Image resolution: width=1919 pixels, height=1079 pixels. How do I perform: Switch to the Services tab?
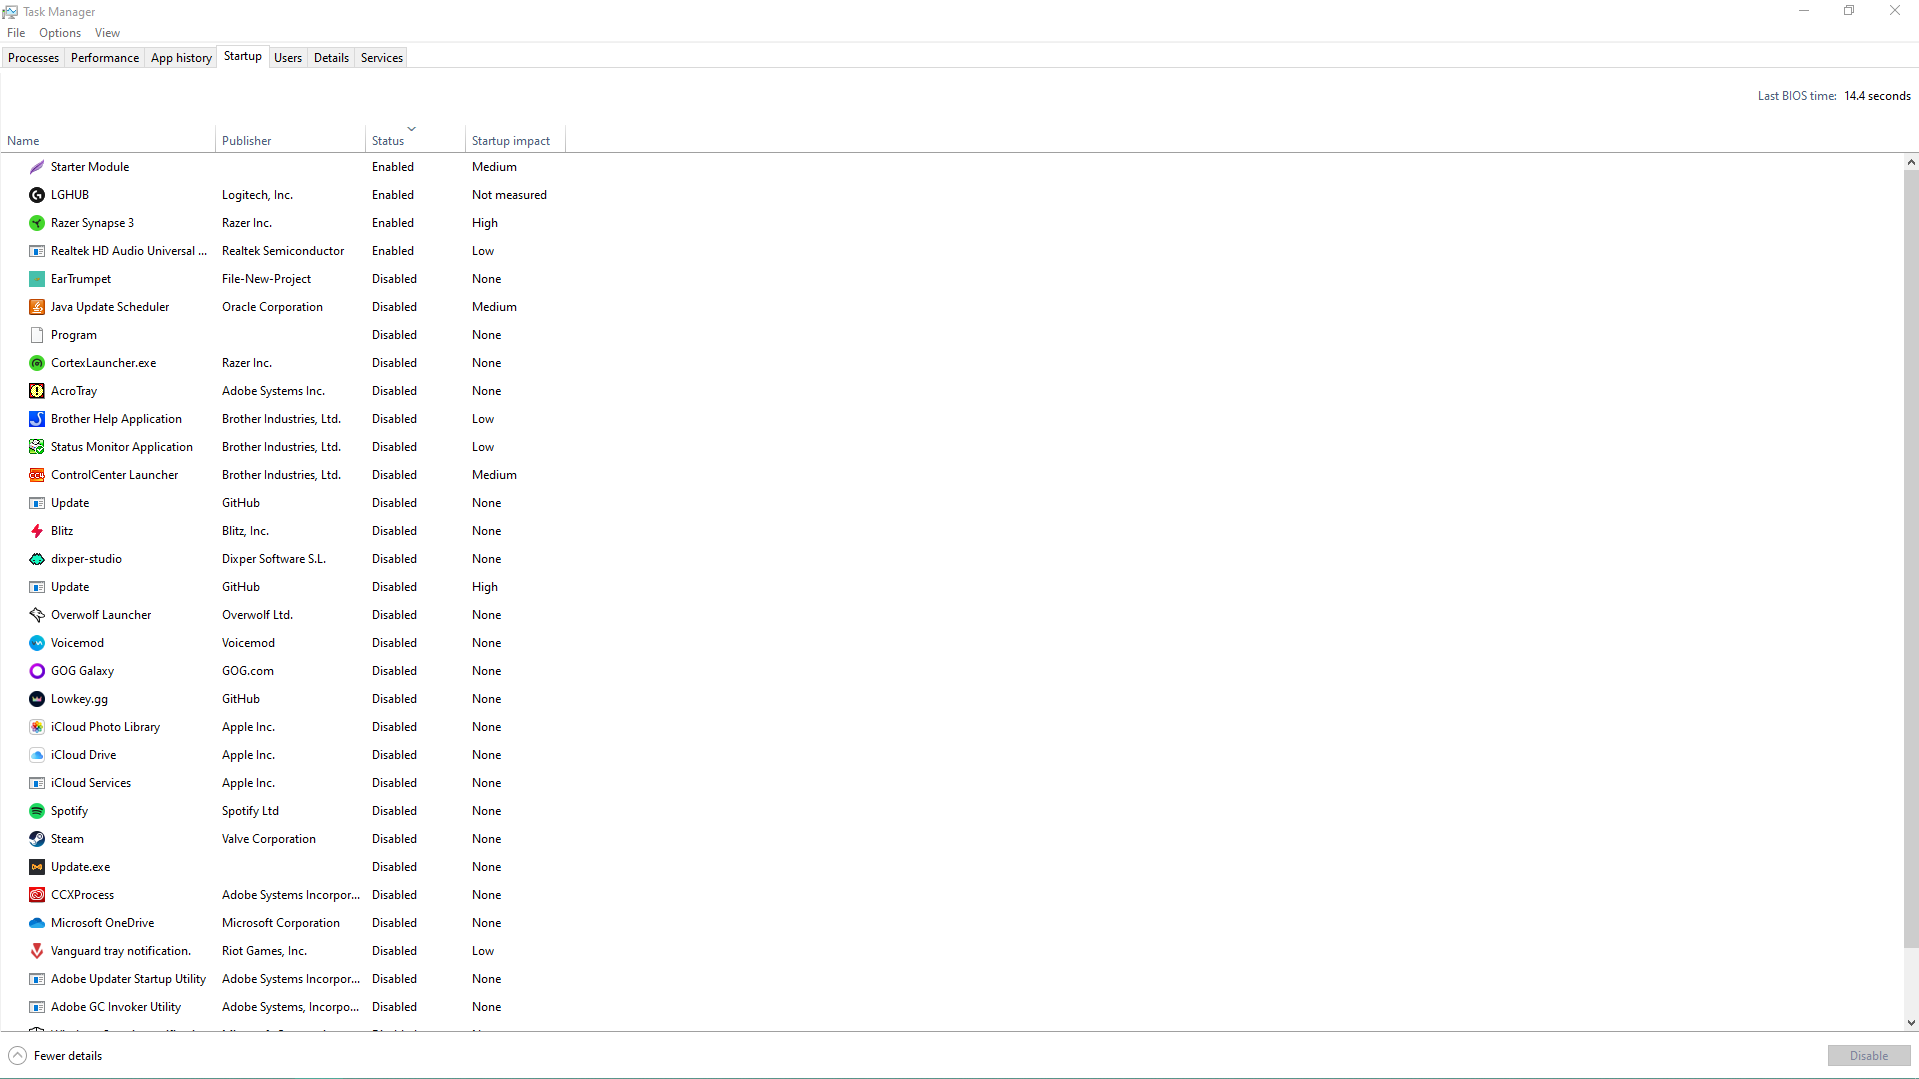coord(382,58)
